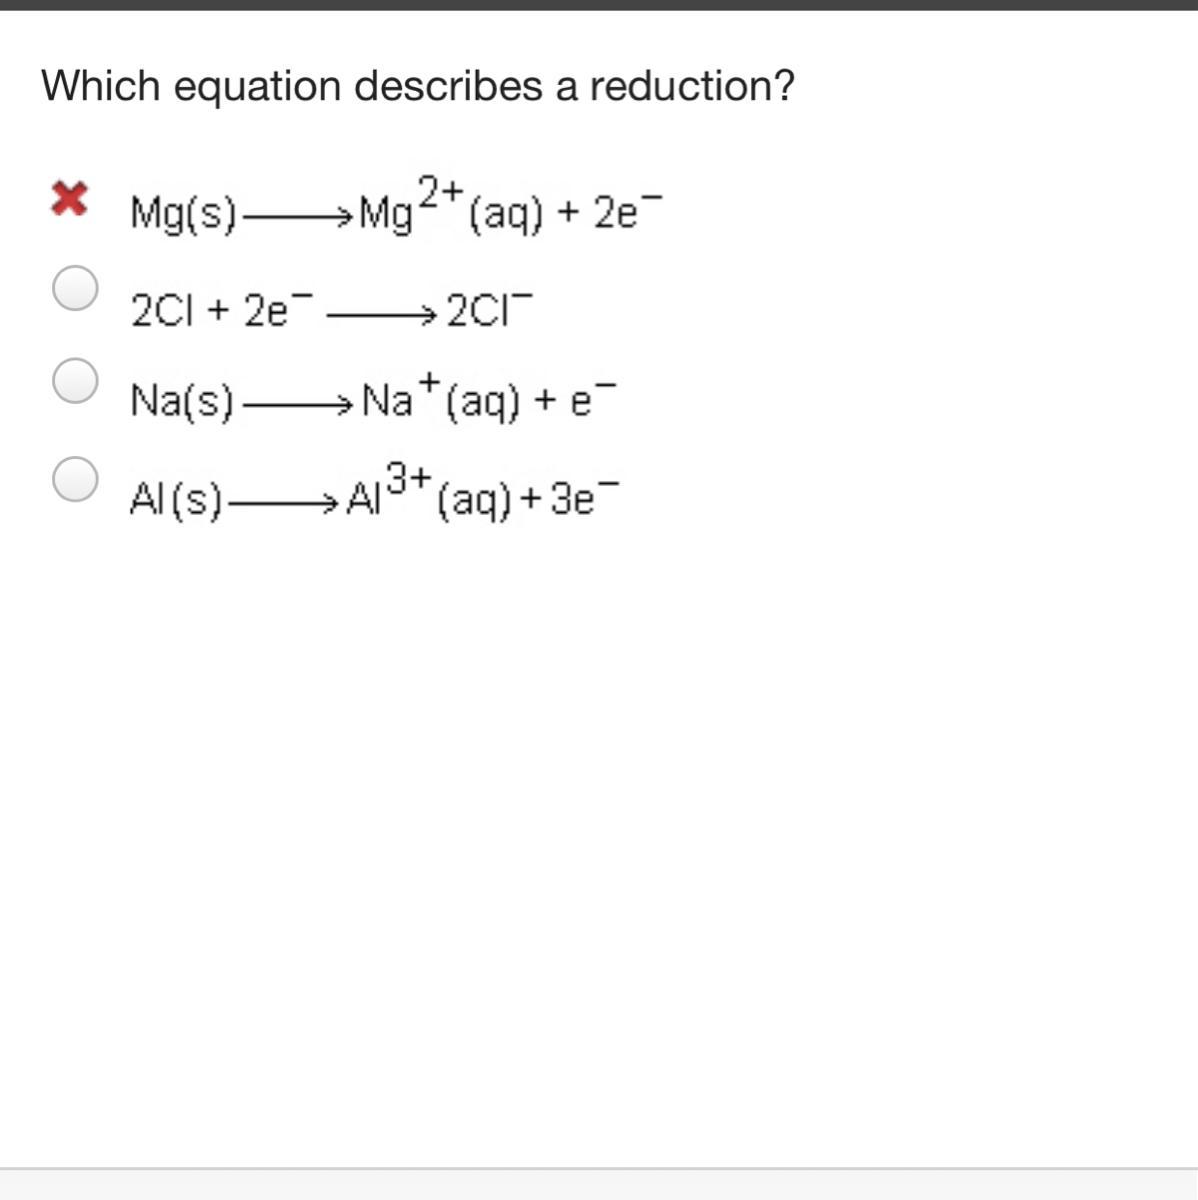This screenshot has height=1200, width=1198.
Task: Click the question text "Which equation describes a reduction?"
Action: 417,87
